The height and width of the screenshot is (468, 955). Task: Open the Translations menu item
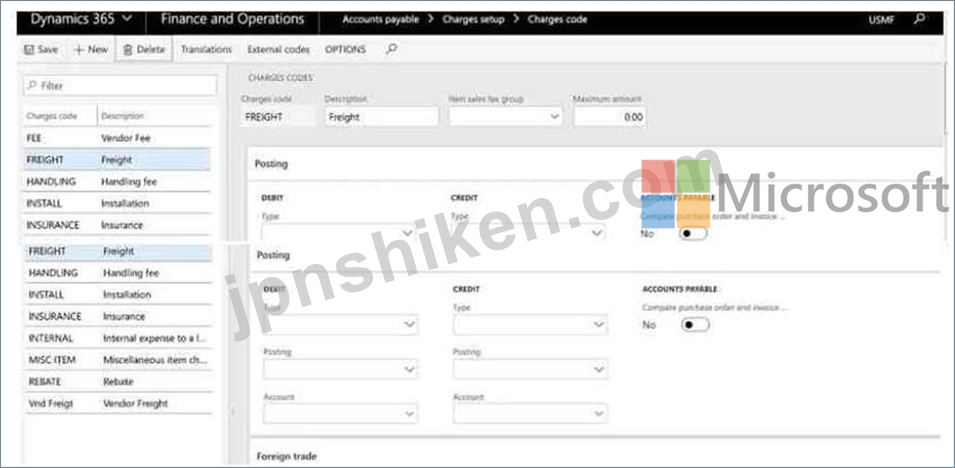(x=206, y=49)
